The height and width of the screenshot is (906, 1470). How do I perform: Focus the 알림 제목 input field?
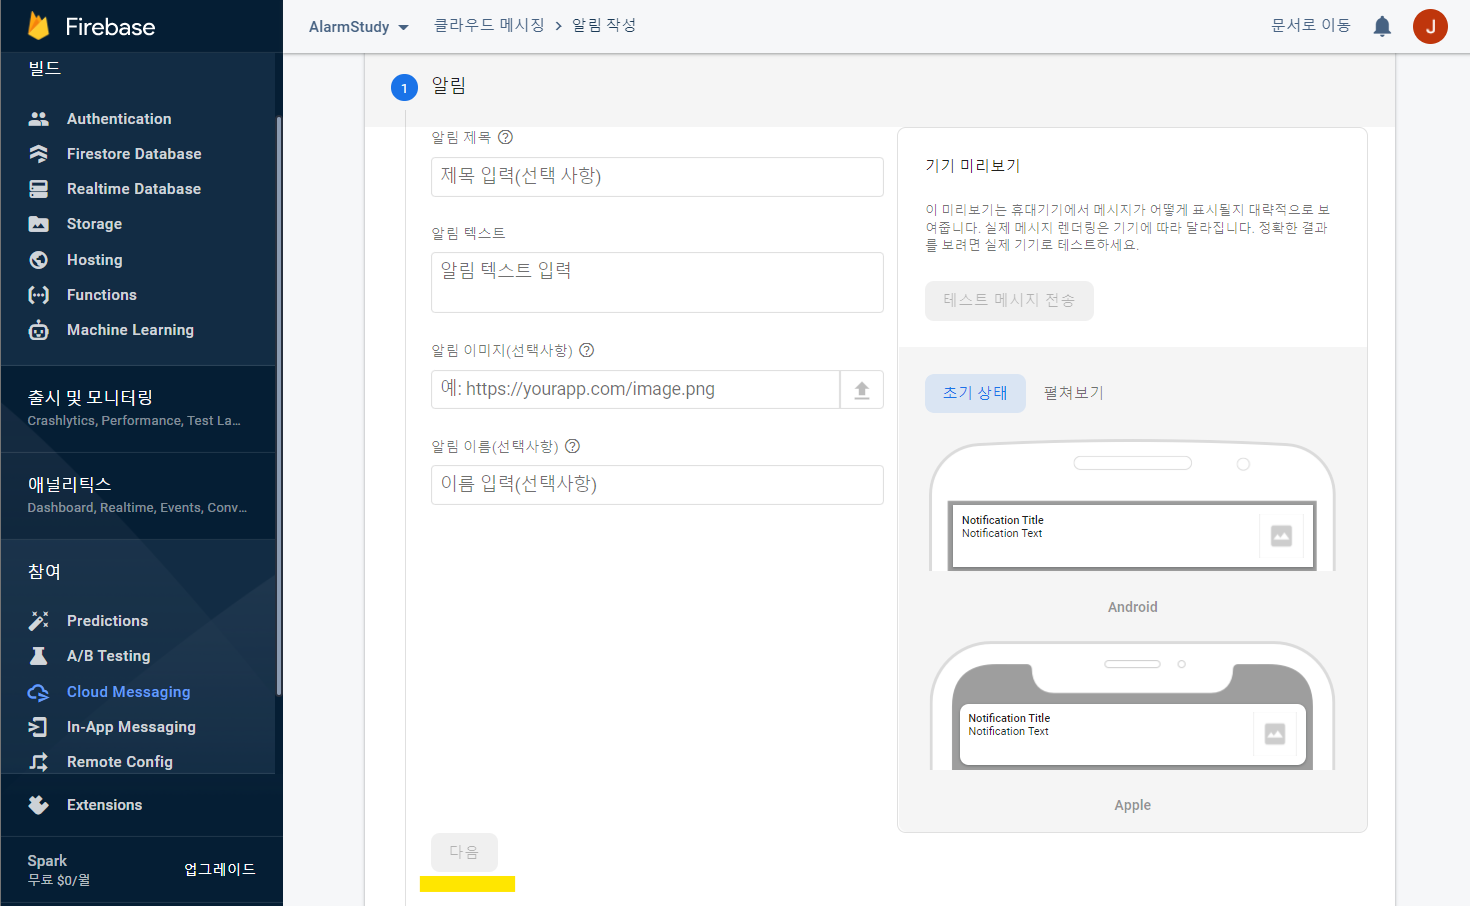click(657, 177)
